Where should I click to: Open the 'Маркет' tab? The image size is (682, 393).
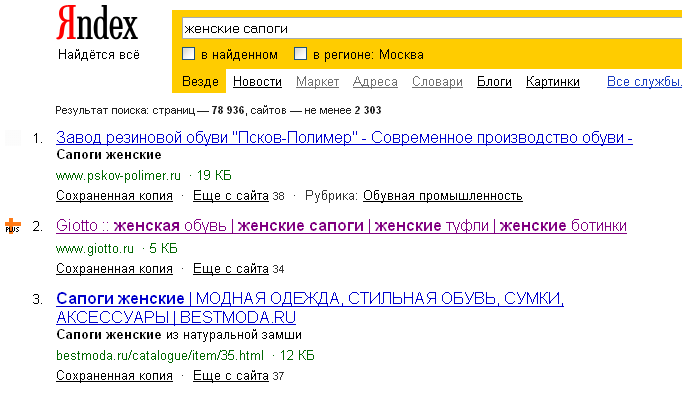tap(318, 81)
